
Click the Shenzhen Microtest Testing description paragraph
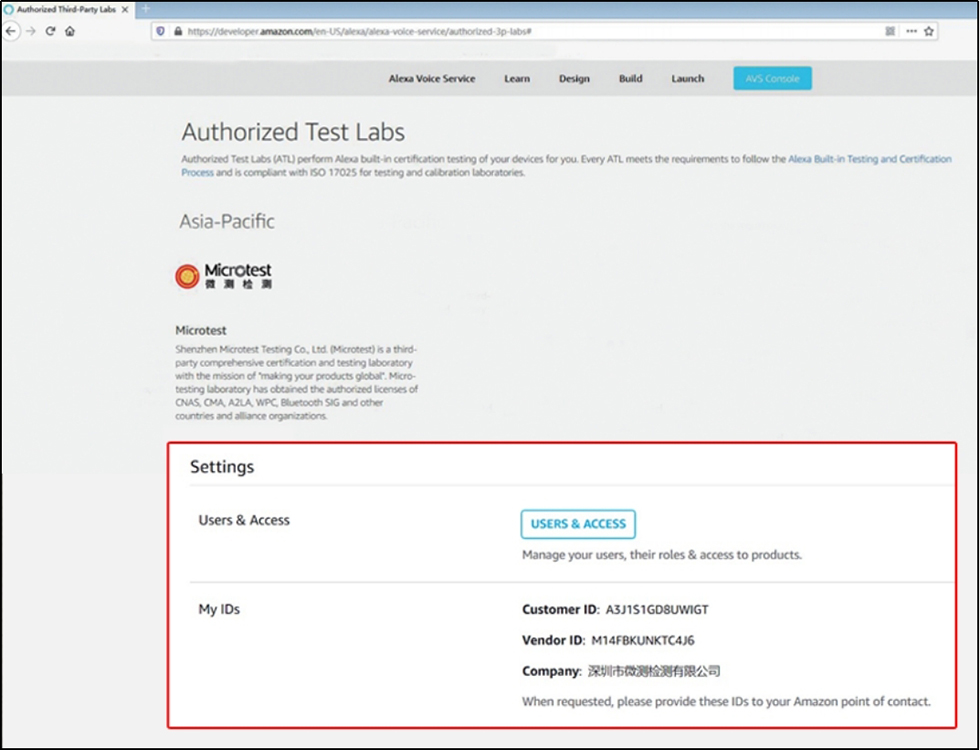coord(297,382)
